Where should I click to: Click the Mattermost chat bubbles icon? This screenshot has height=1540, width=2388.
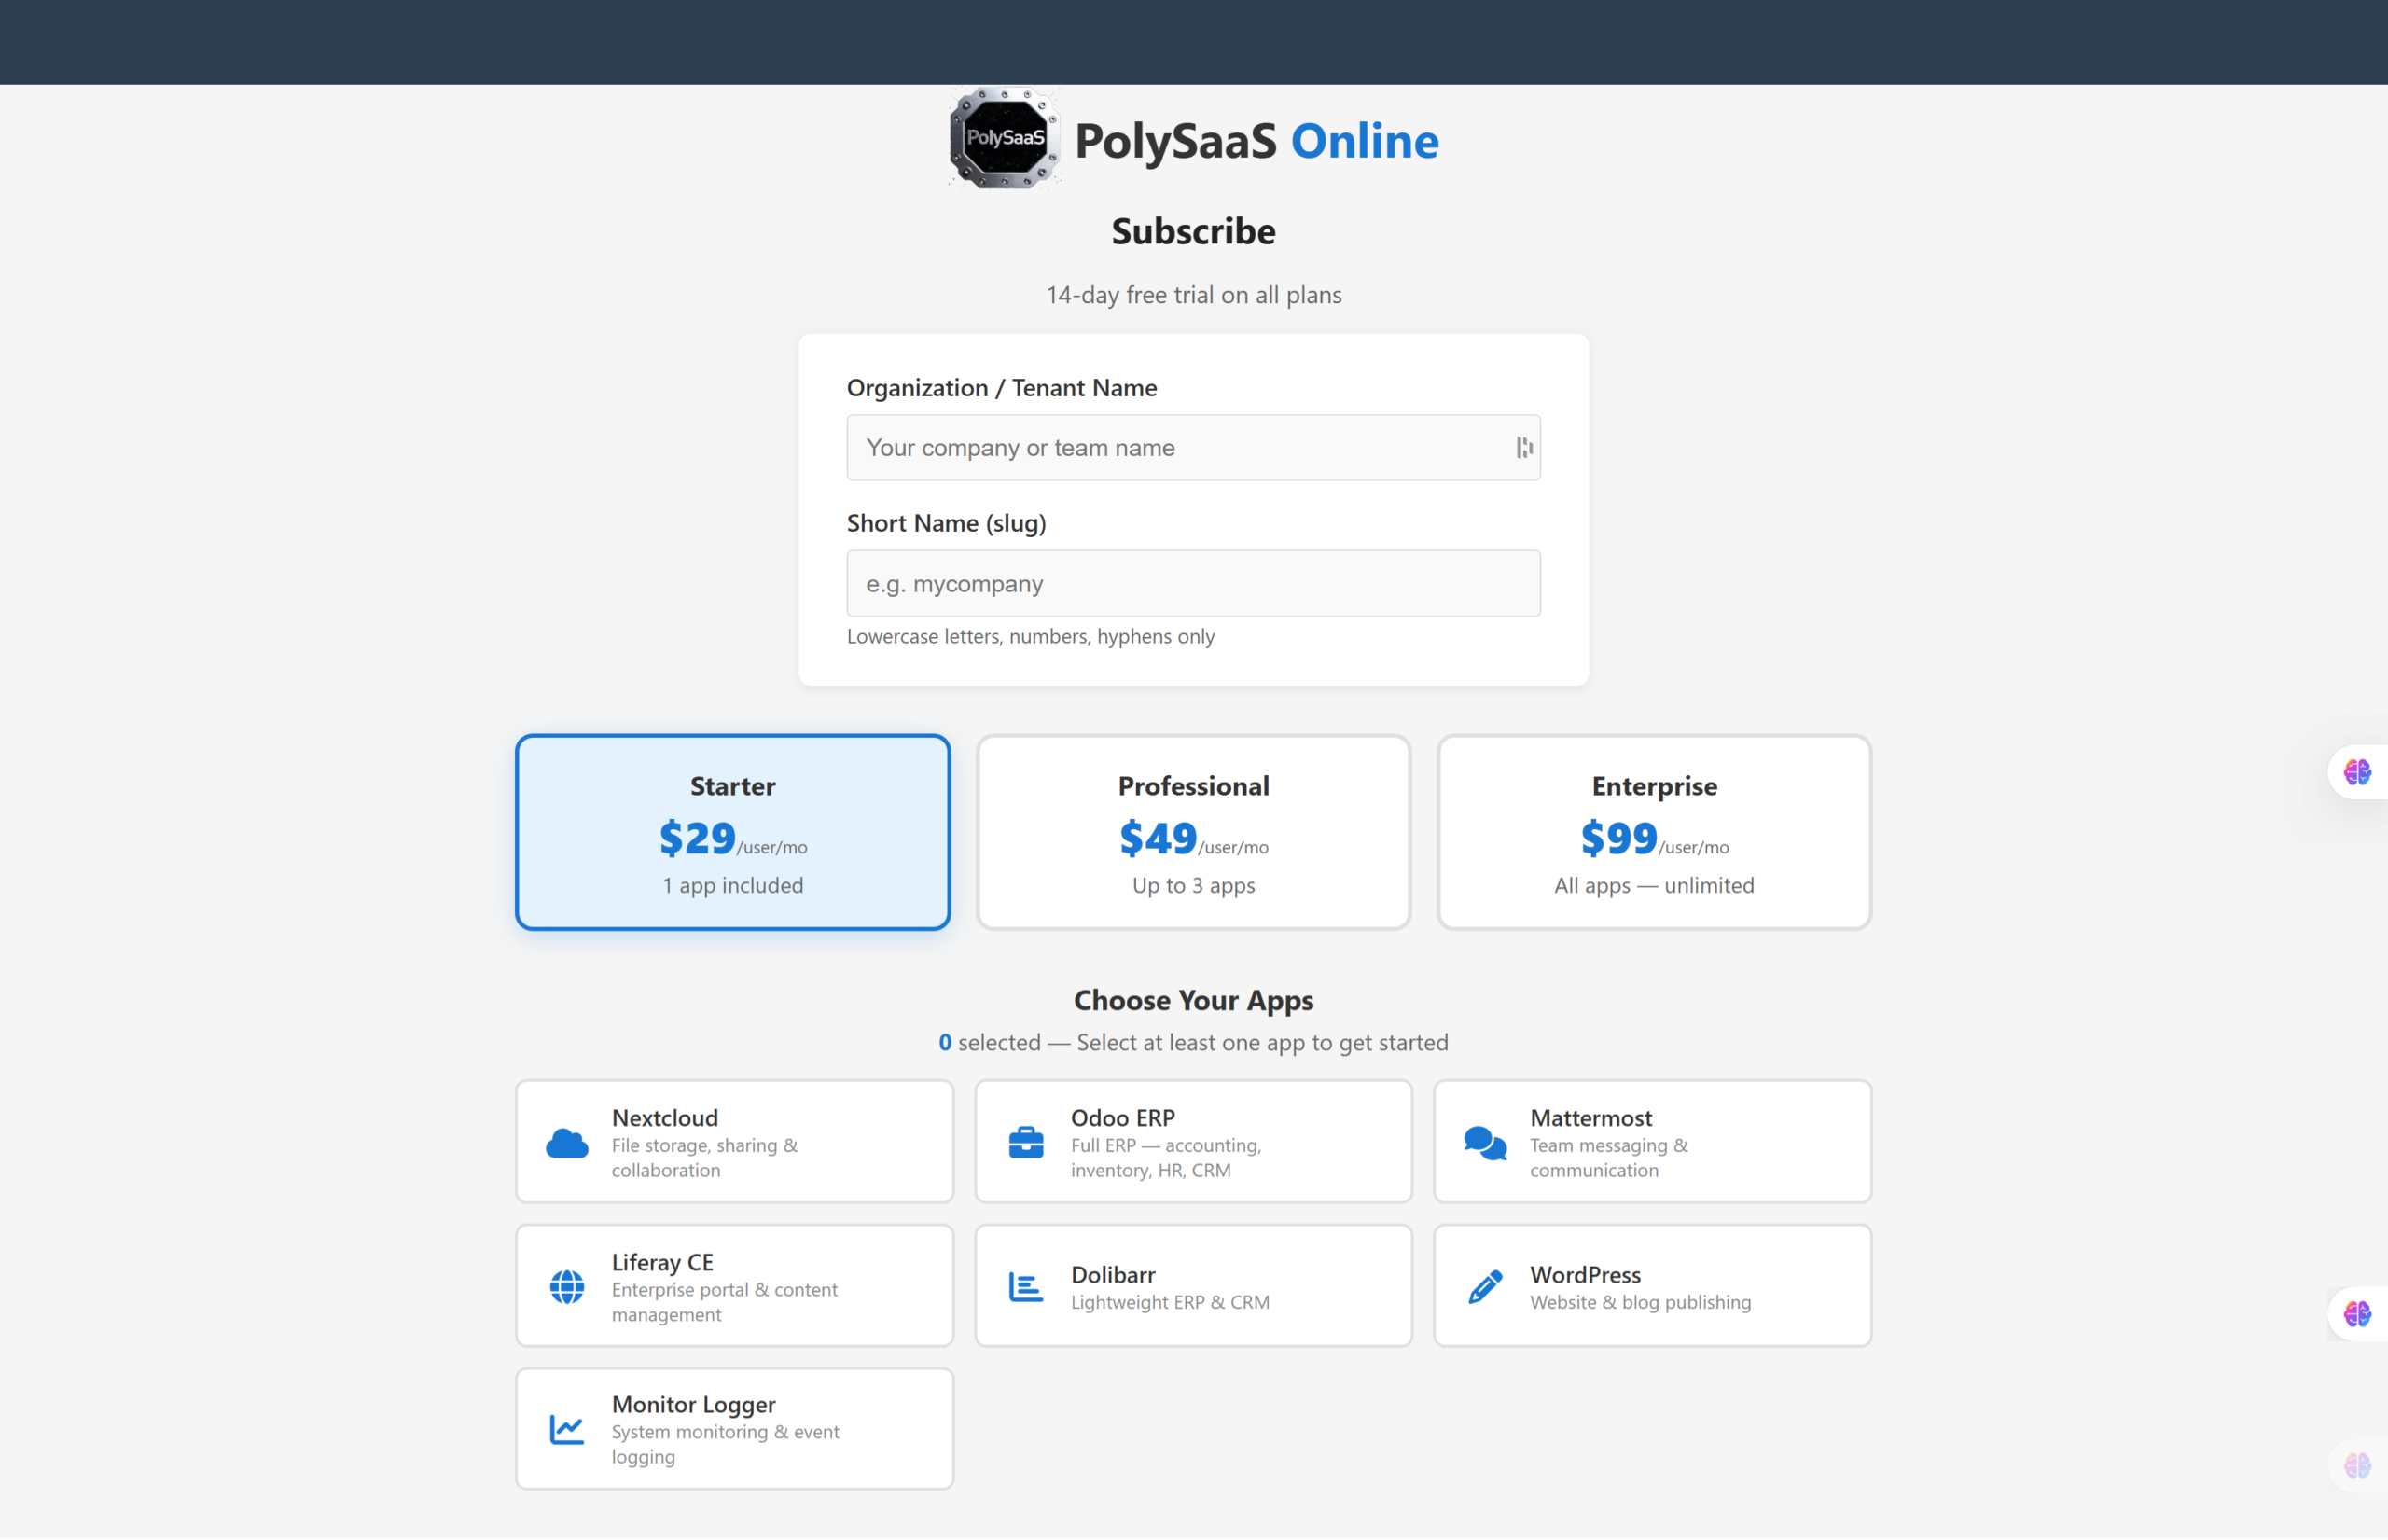click(x=1485, y=1142)
